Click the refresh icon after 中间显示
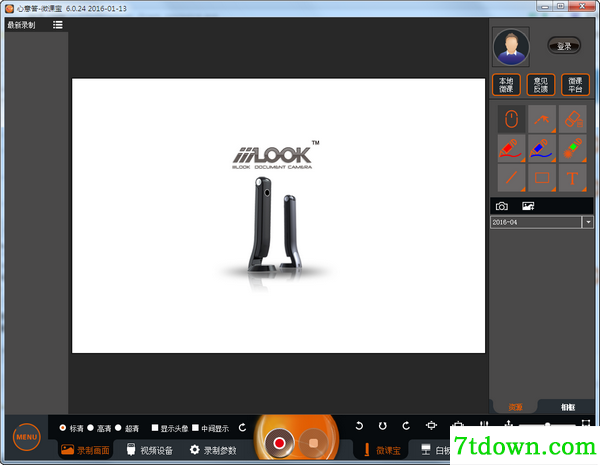The image size is (600, 465). tap(242, 427)
